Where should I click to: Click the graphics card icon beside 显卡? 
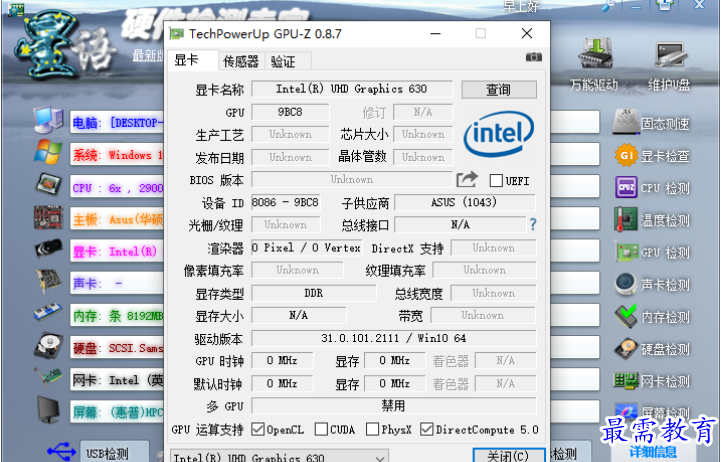[x=48, y=249]
